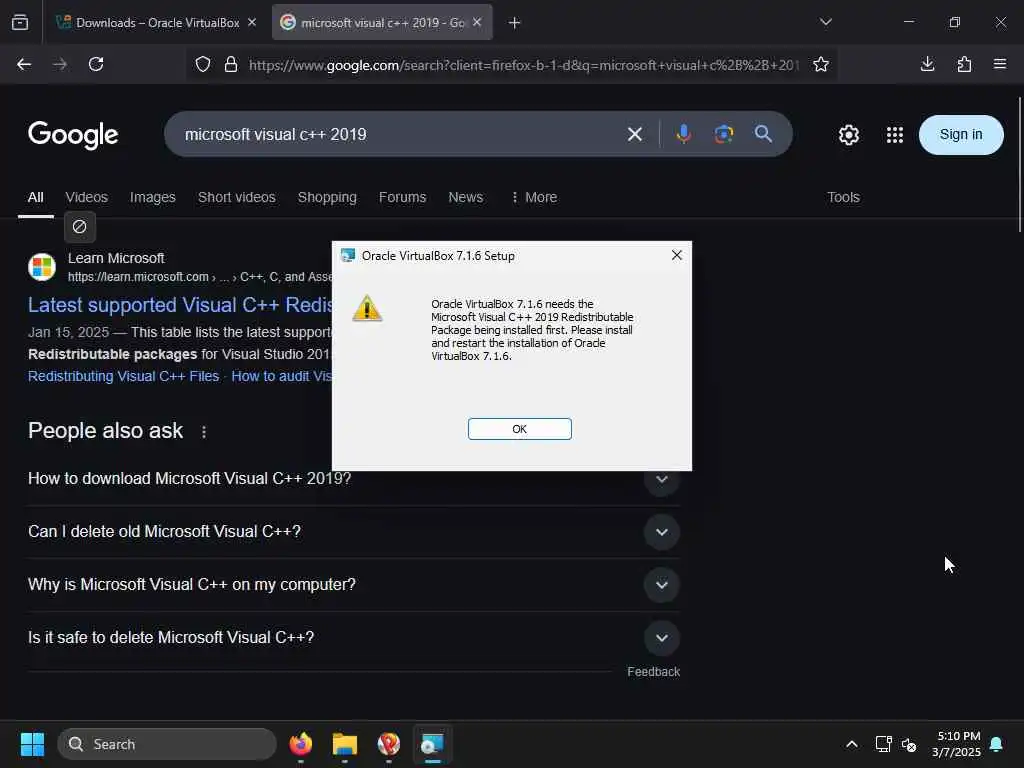
Task: Select the microsoft visual c++ 2019 Google tab
Action: point(383,23)
